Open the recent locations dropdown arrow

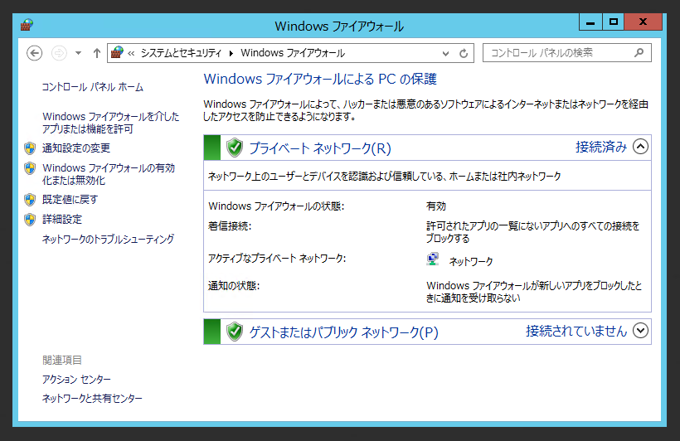pos(78,53)
